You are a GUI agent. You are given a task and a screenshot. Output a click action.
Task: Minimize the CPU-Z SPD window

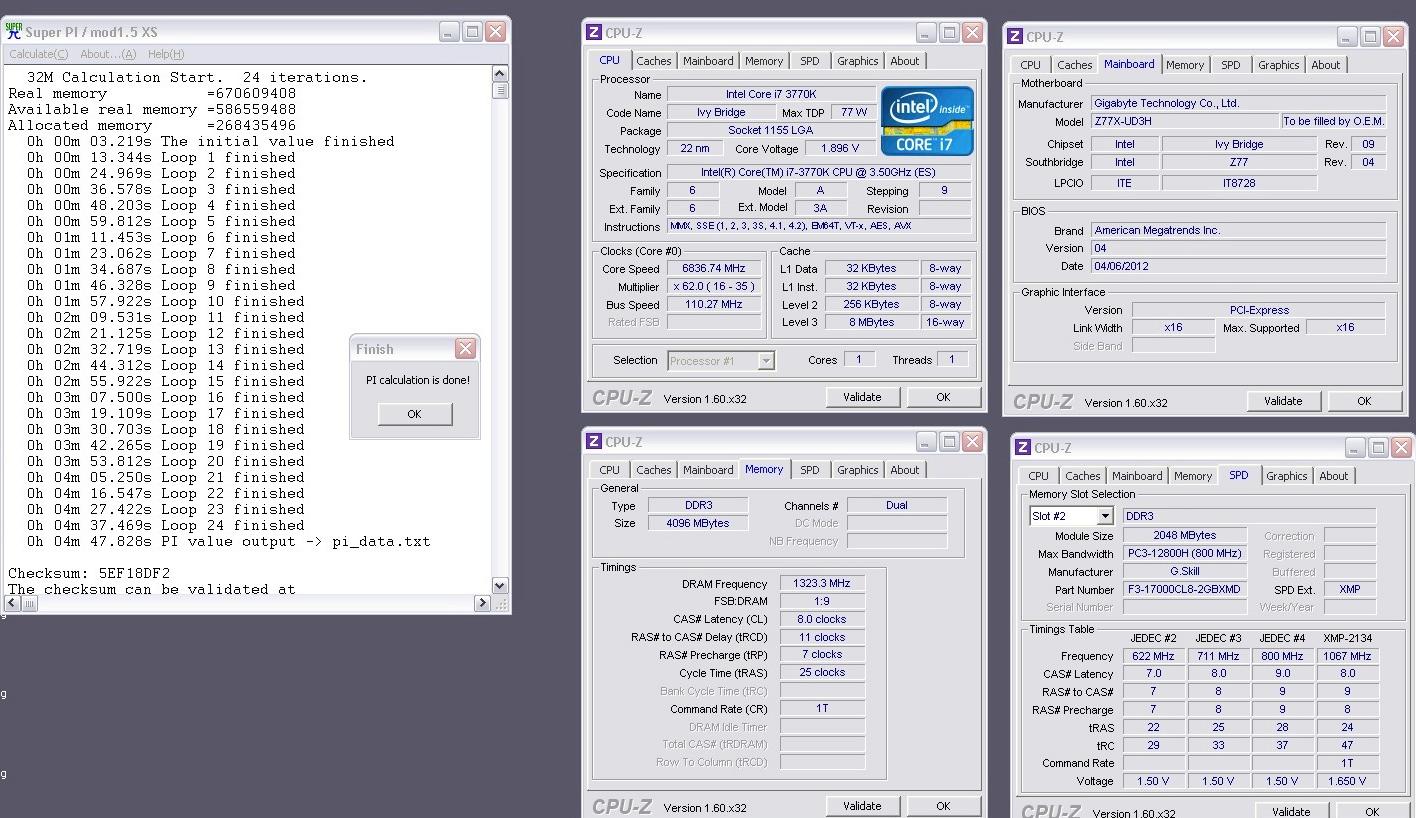[1355, 447]
